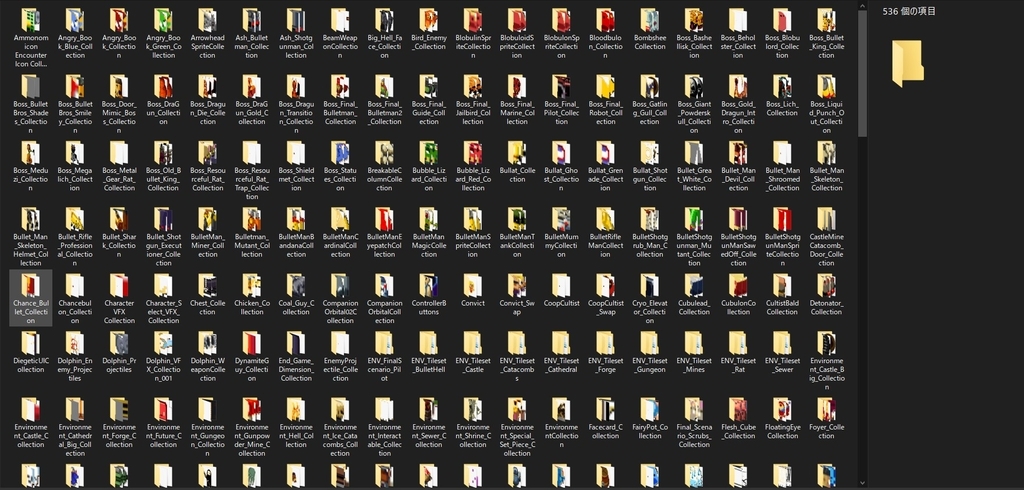
Task: Select the CoopCultist folder icon
Action: point(561,286)
